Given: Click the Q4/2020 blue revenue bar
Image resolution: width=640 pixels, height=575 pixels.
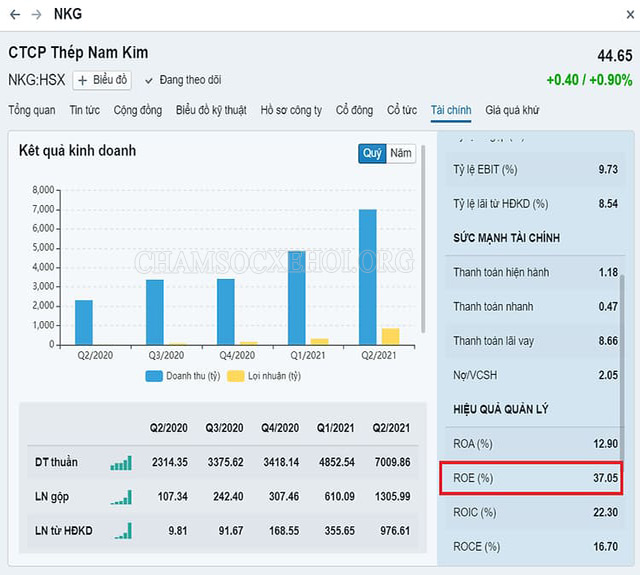Looking at the screenshot, I should [226, 312].
